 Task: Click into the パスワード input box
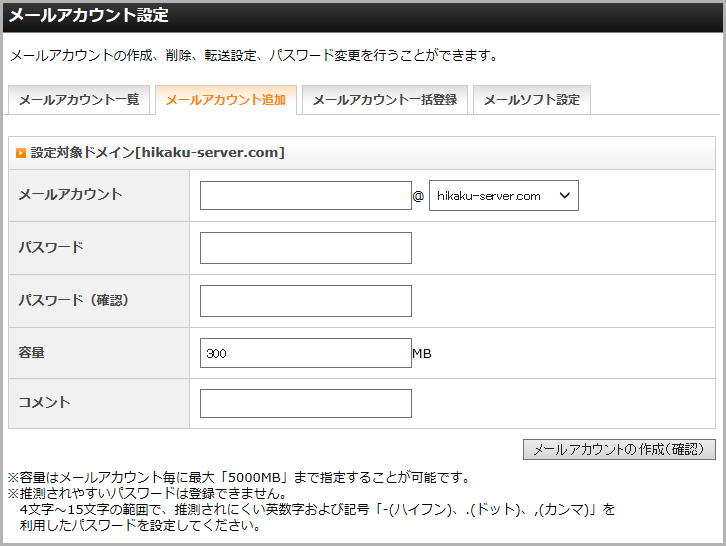click(x=305, y=248)
